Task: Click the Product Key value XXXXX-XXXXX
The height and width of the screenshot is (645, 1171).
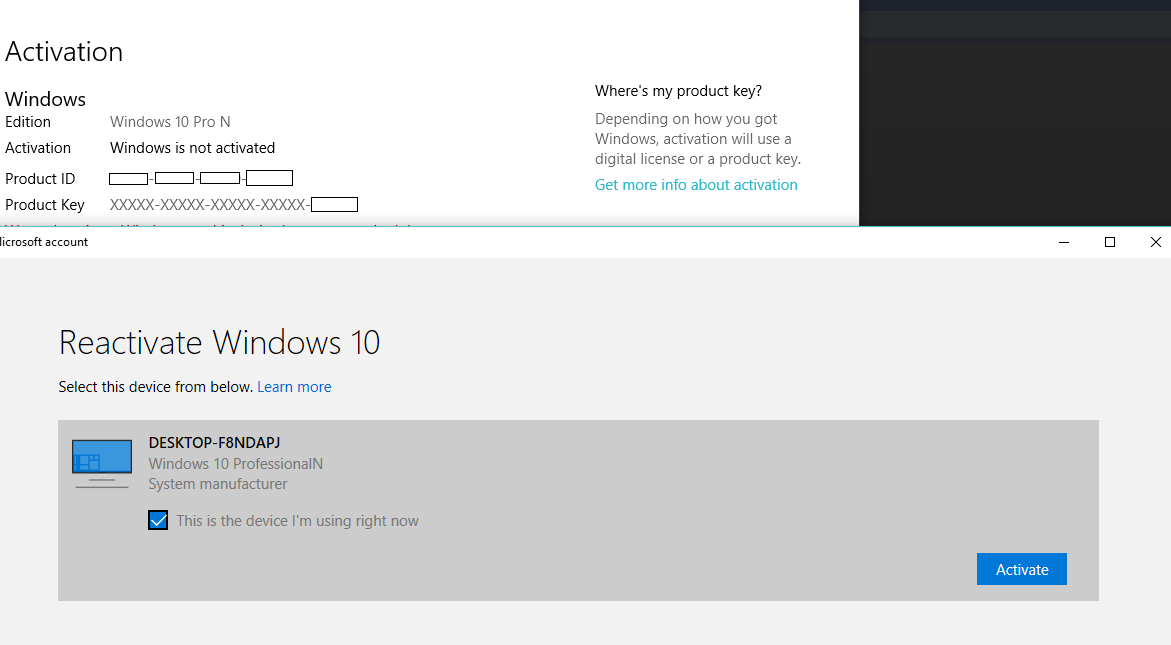Action: click(x=234, y=205)
